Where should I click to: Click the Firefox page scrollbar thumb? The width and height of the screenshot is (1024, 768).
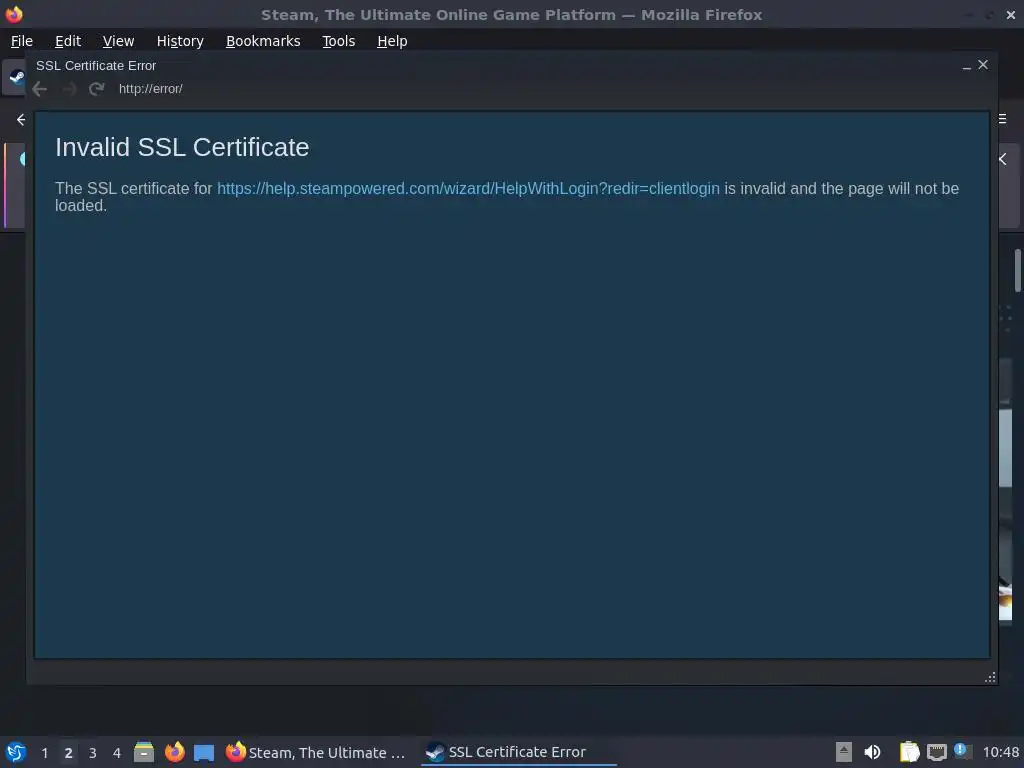[x=1017, y=270]
